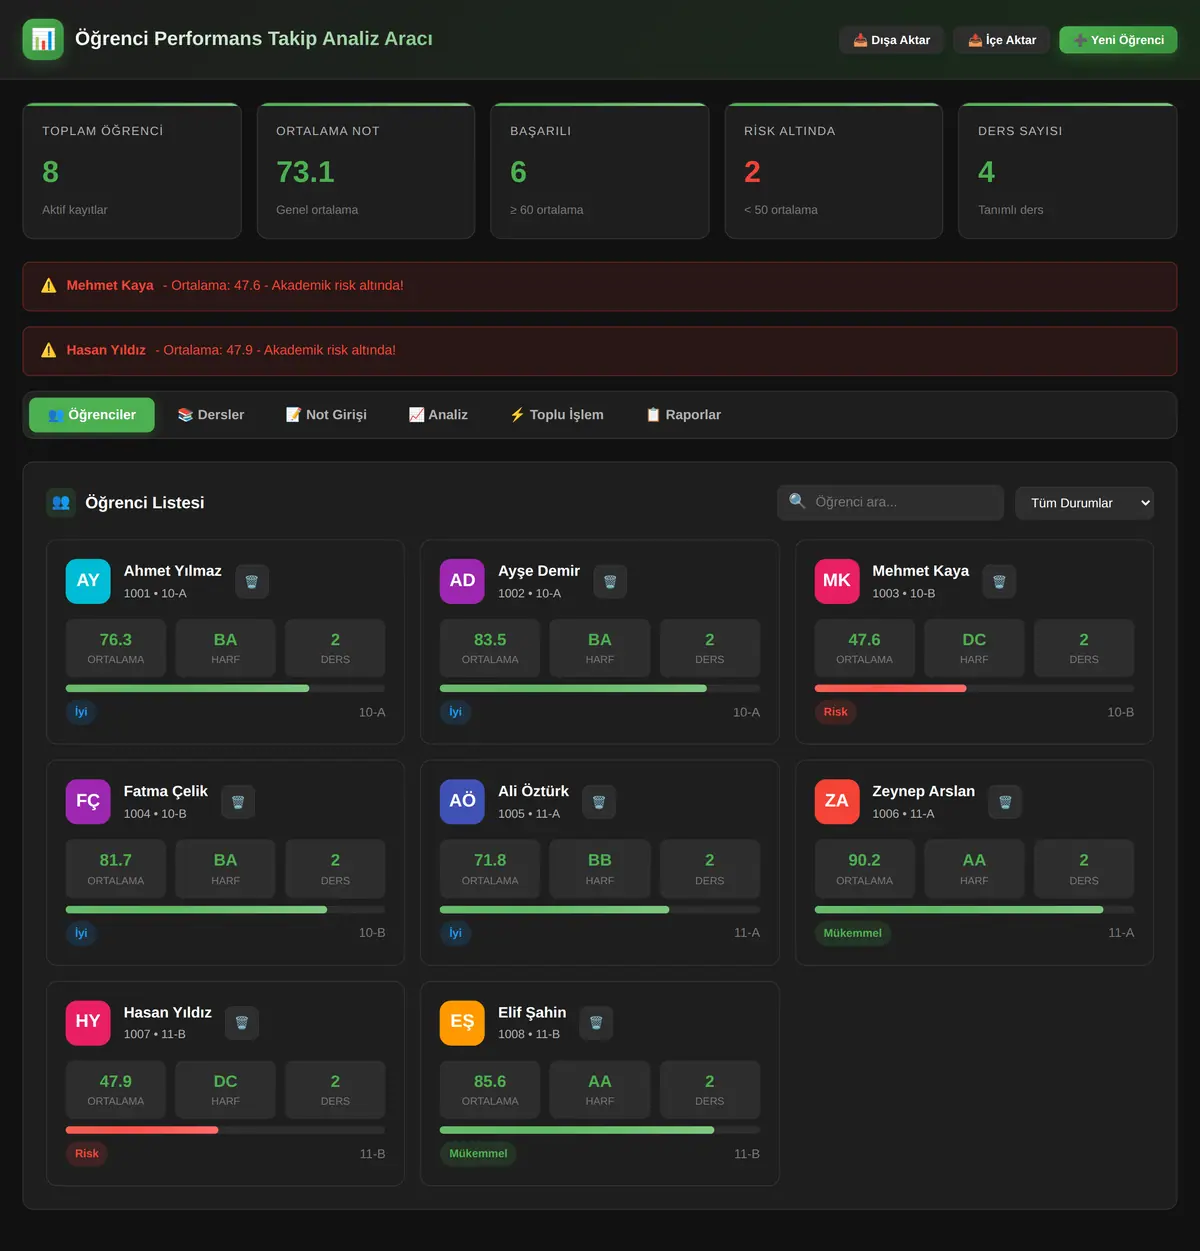Select the Toplu İşlem tab
Screen dimensions: 1200x1251
[x=557, y=415]
